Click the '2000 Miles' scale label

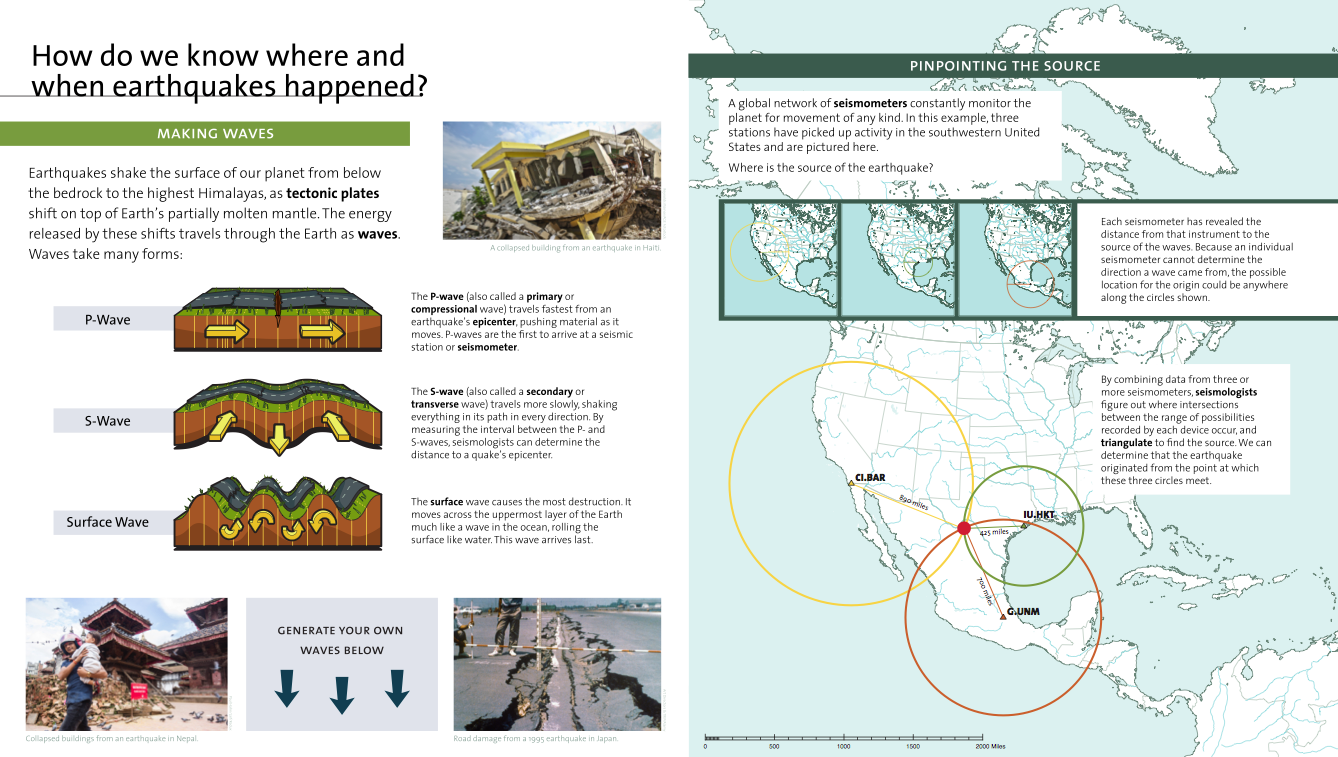point(990,747)
